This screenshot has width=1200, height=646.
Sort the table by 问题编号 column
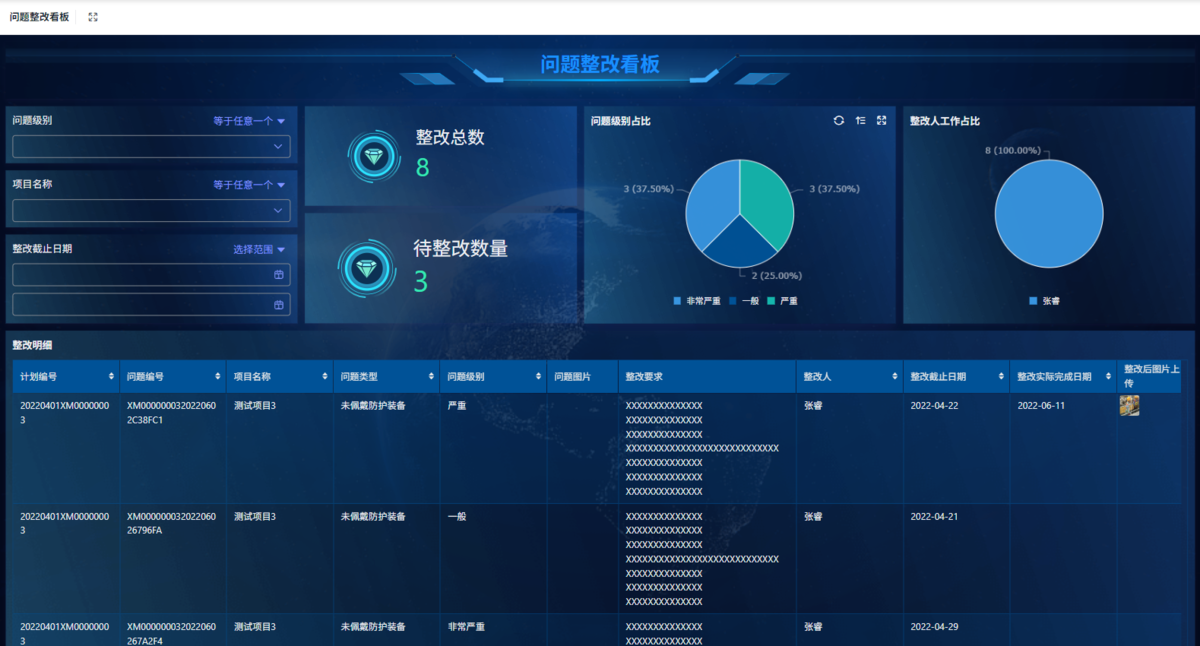click(218, 377)
